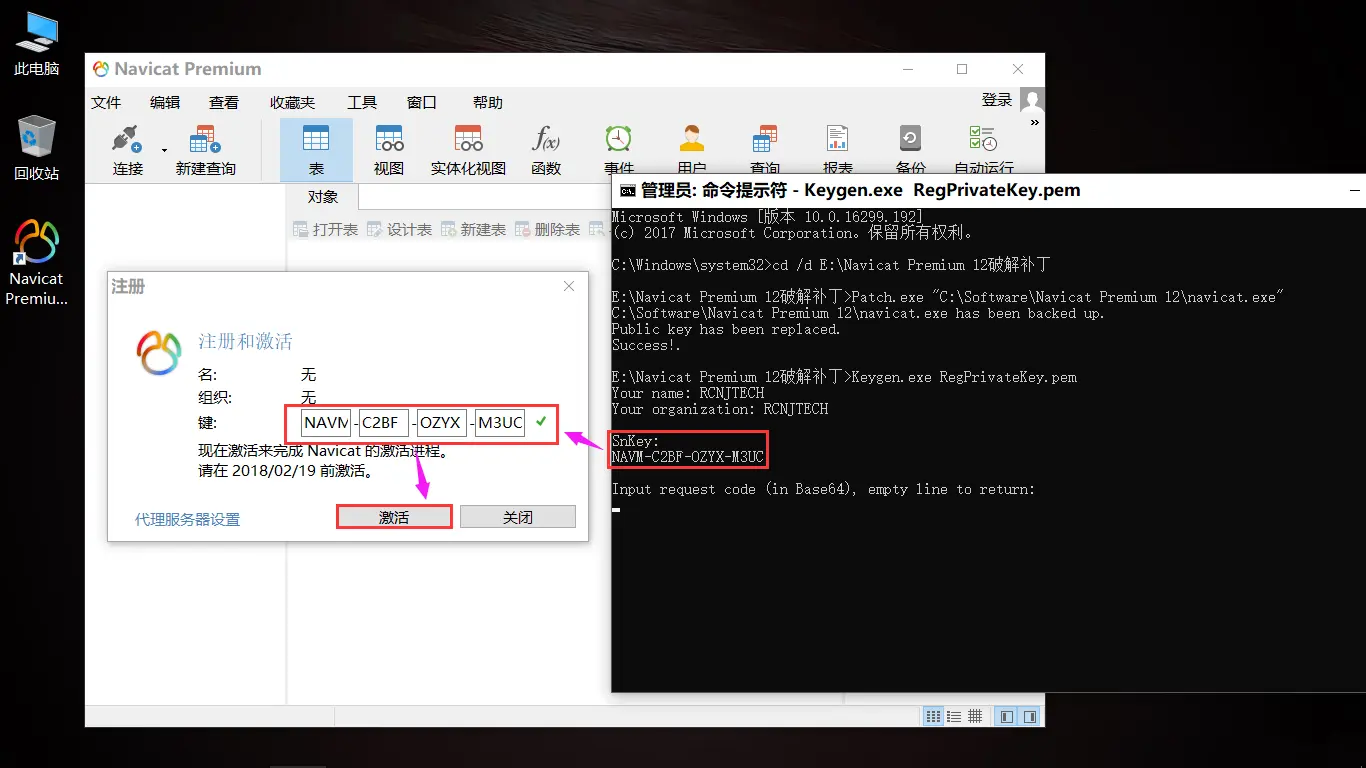Open the 文件 menu
Screen dimensions: 1366x768
click(x=106, y=102)
